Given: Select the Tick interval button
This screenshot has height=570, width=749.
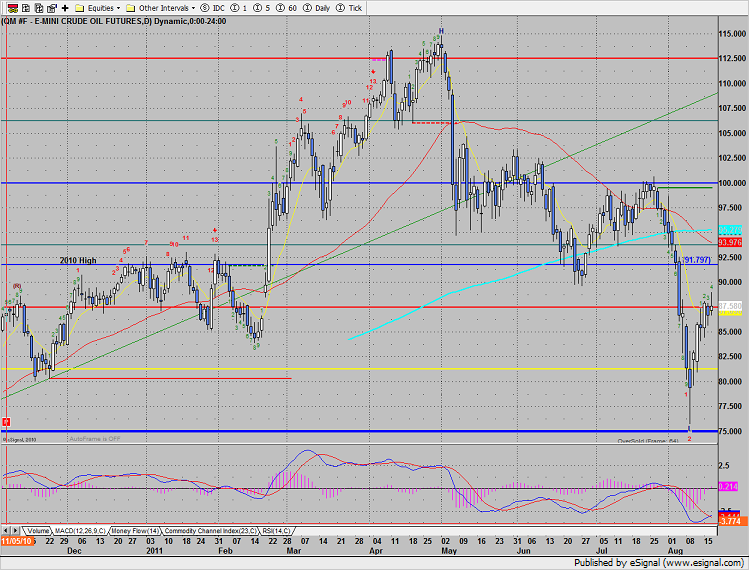Looking at the screenshot, I should [348, 8].
